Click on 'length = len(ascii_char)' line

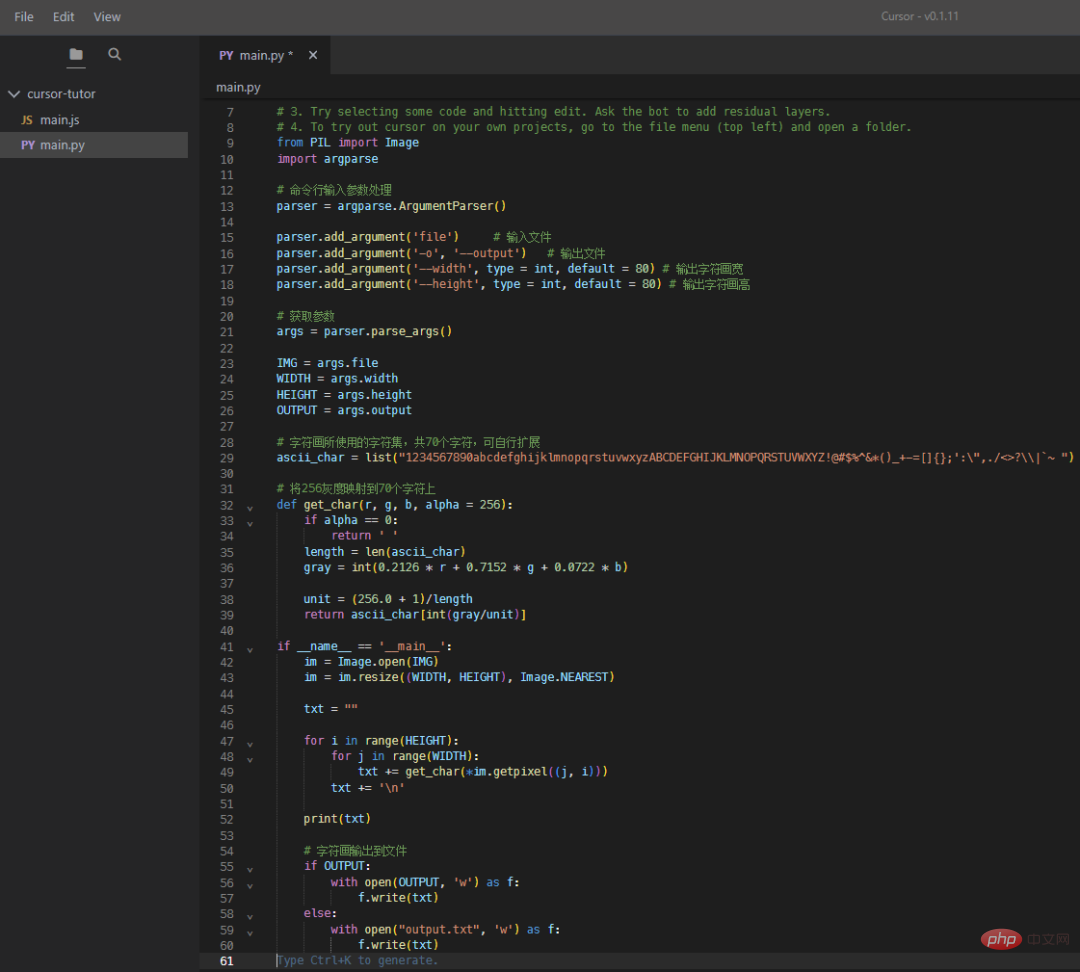(x=385, y=552)
